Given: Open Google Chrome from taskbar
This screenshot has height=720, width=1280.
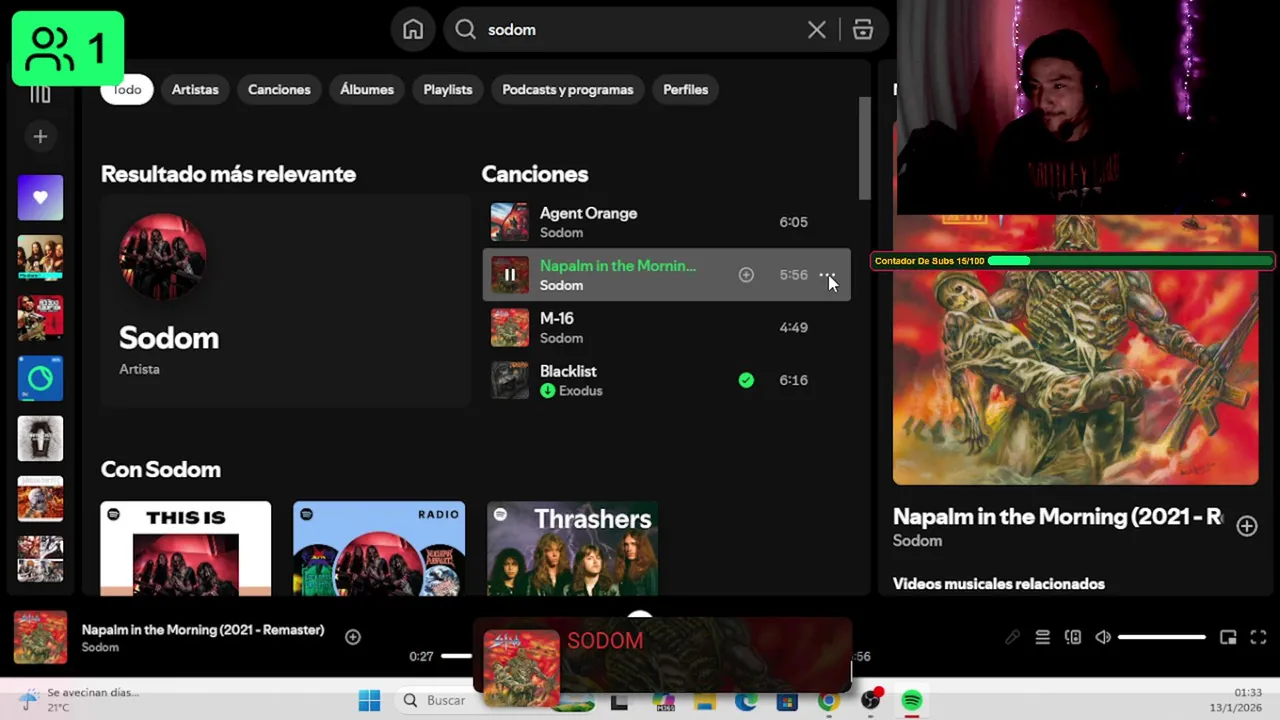Looking at the screenshot, I should coord(828,701).
